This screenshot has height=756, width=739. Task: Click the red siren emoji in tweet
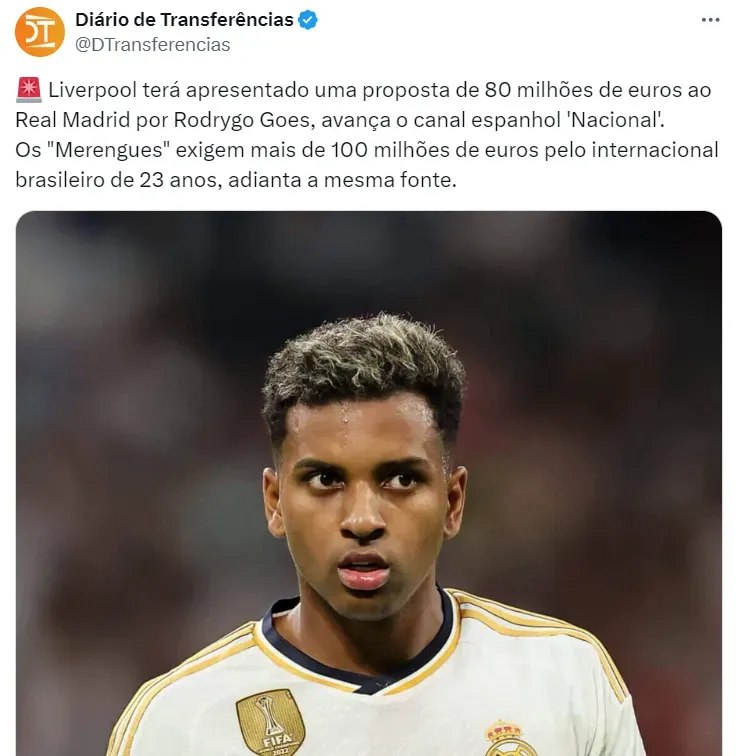coord(29,91)
